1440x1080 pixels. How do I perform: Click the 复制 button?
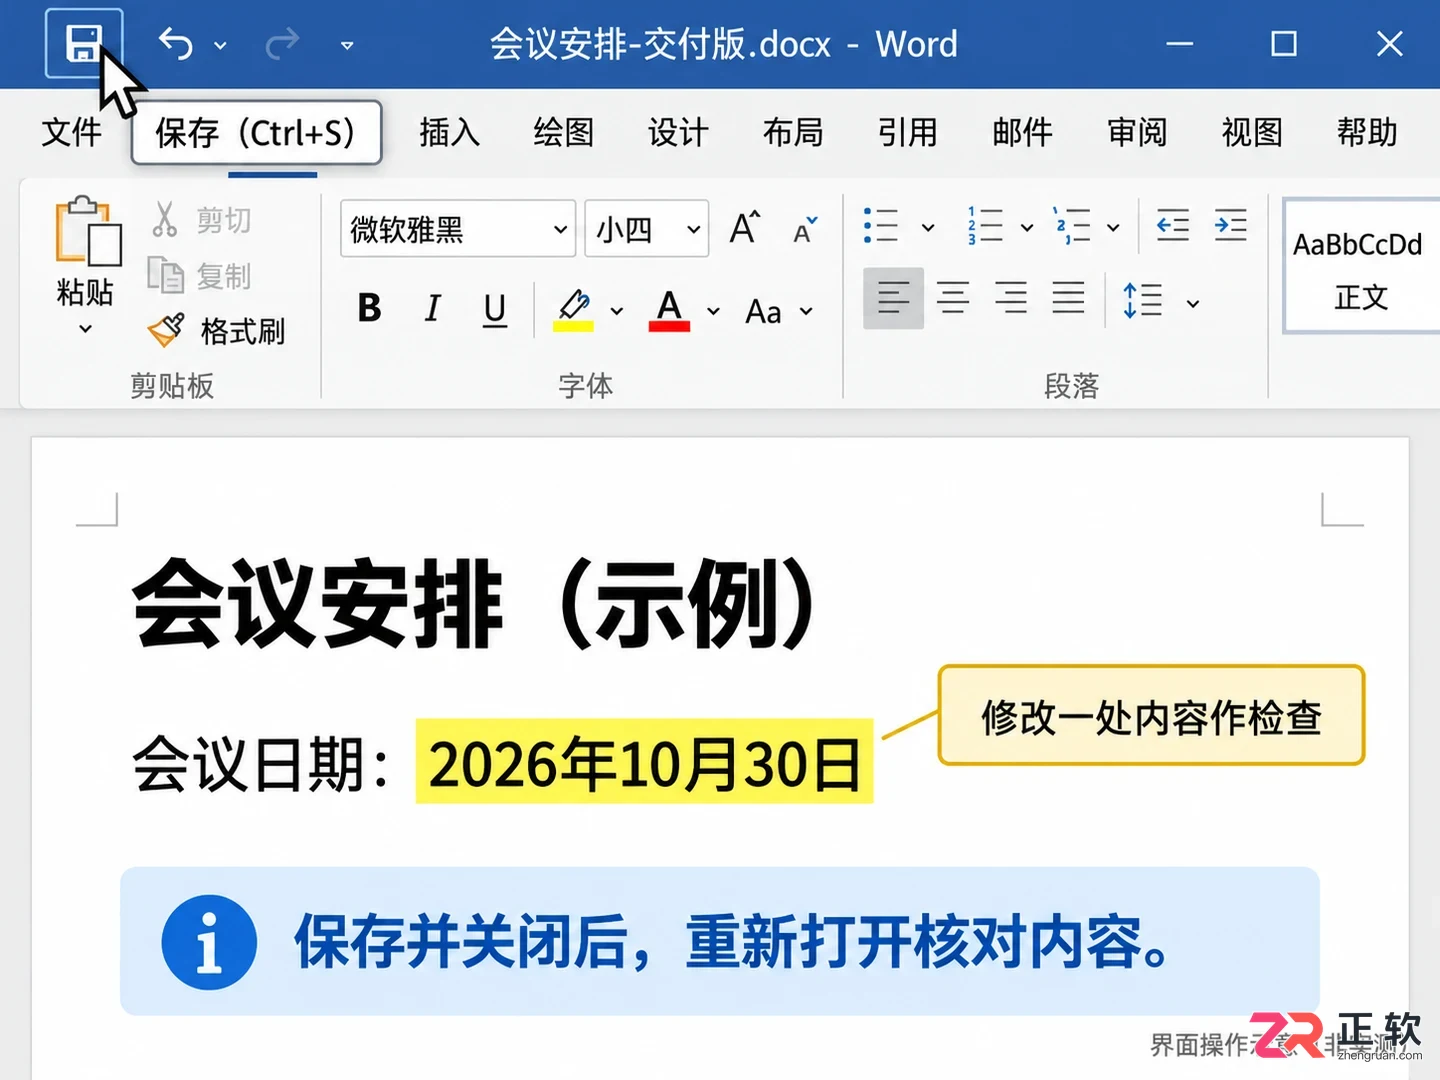199,275
